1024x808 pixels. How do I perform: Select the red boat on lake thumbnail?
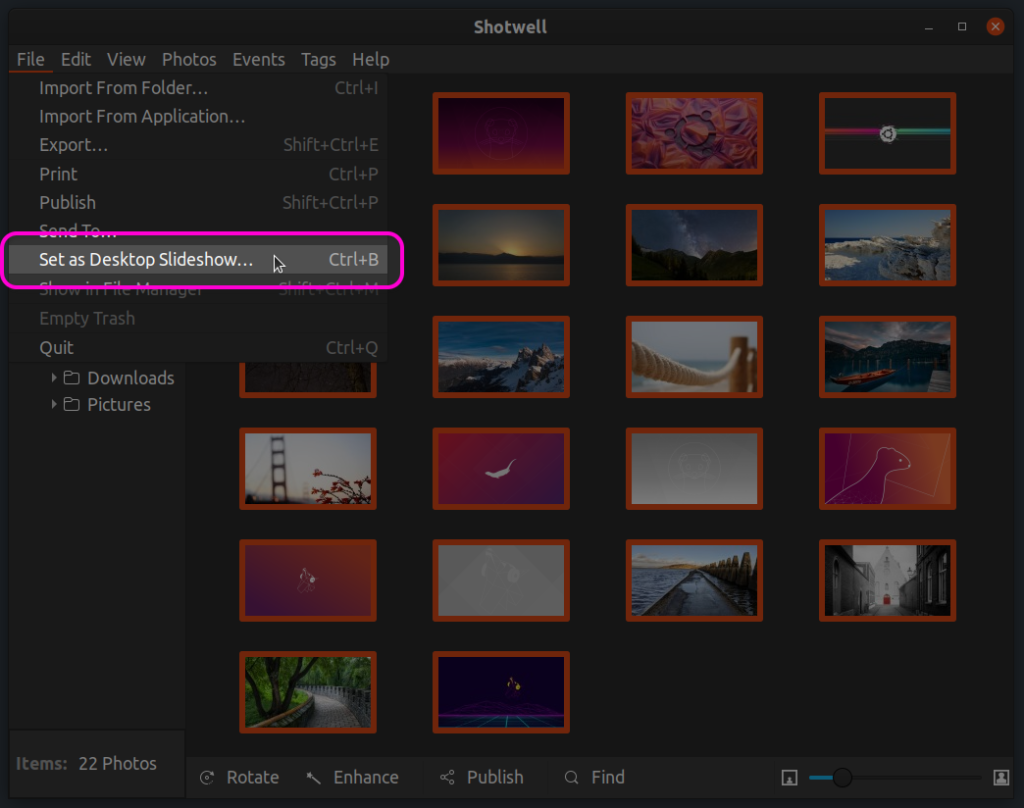point(888,357)
